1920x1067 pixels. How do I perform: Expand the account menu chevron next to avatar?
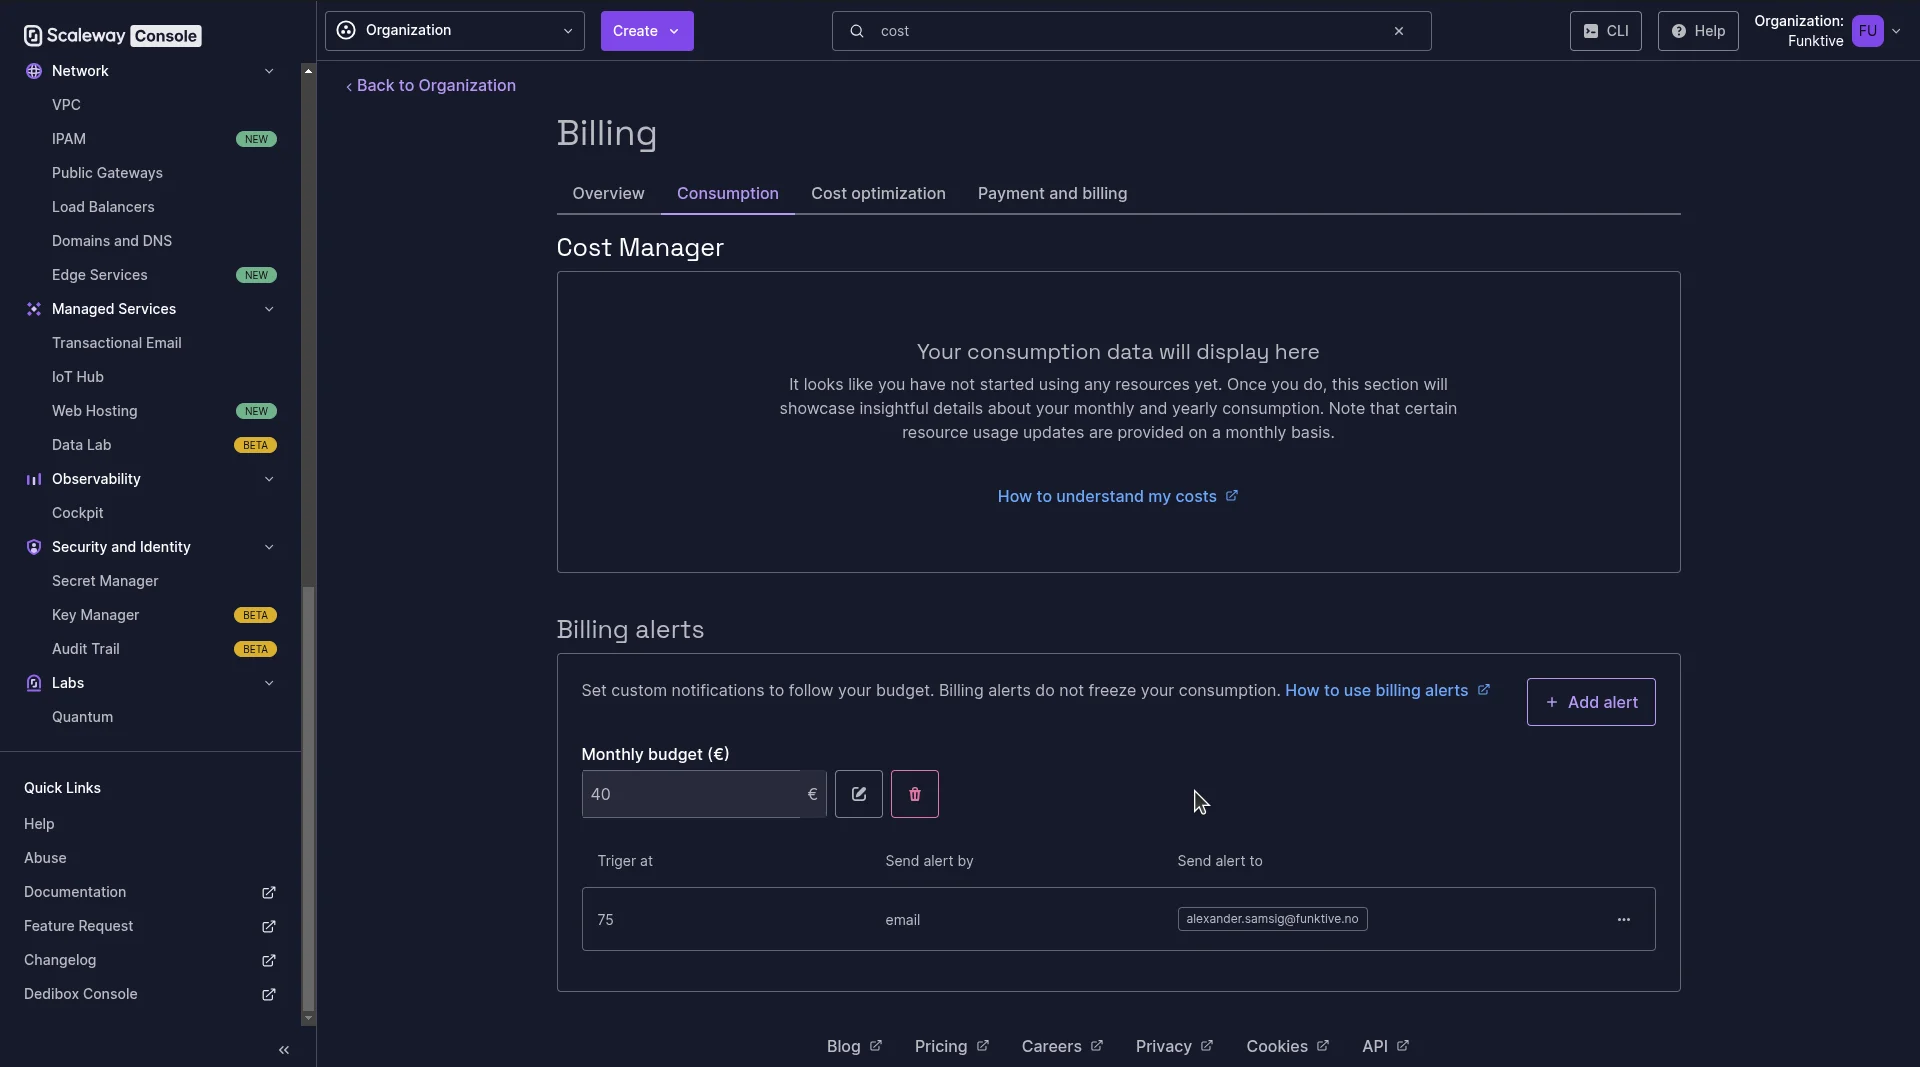(1896, 31)
